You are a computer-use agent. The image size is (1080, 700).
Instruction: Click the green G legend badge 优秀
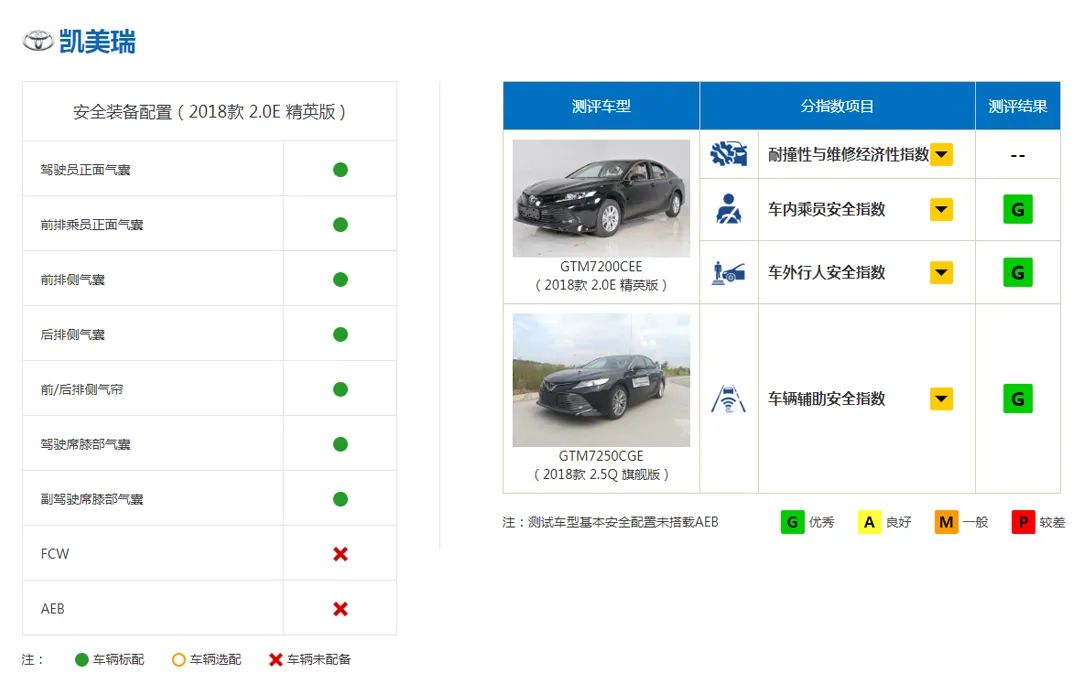(x=792, y=522)
